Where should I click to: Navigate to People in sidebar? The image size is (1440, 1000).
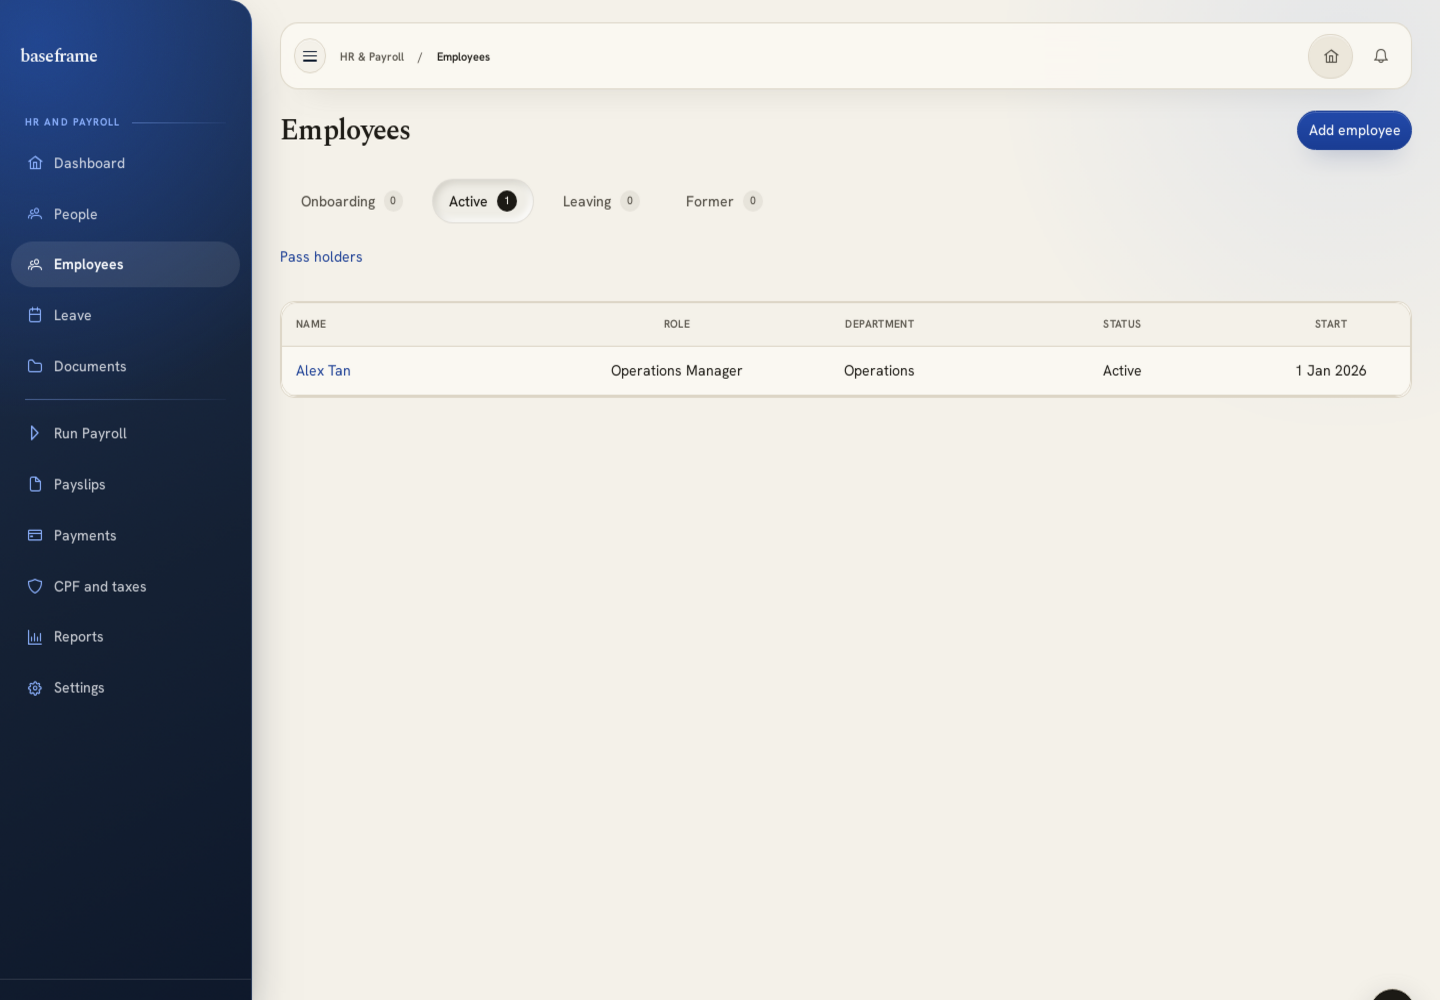[x=75, y=214]
